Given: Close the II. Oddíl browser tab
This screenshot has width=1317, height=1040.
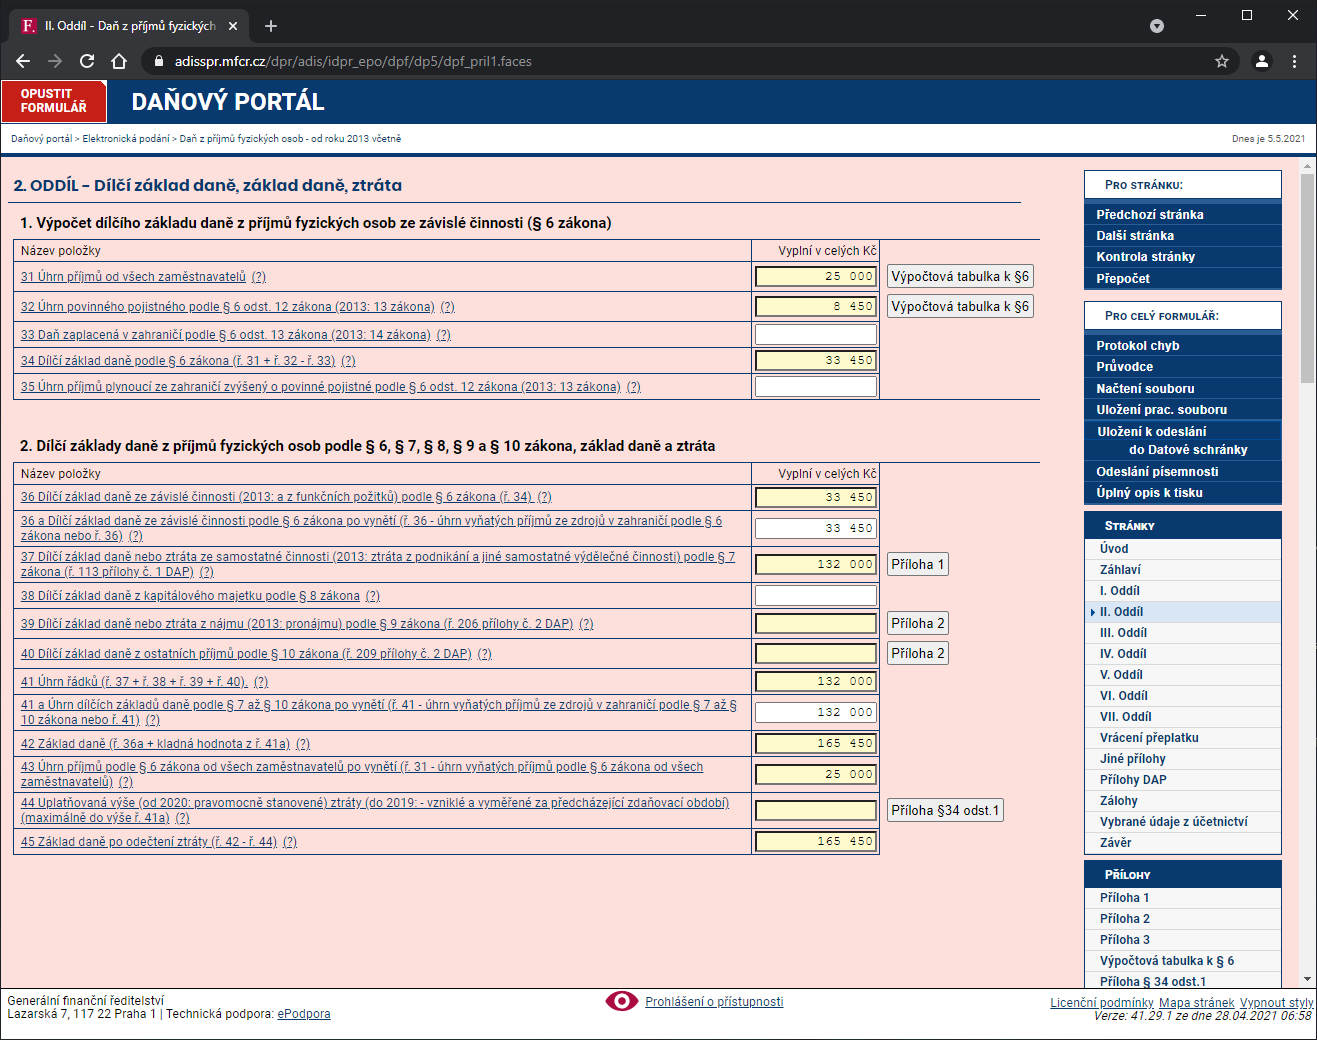Looking at the screenshot, I should point(233,26).
